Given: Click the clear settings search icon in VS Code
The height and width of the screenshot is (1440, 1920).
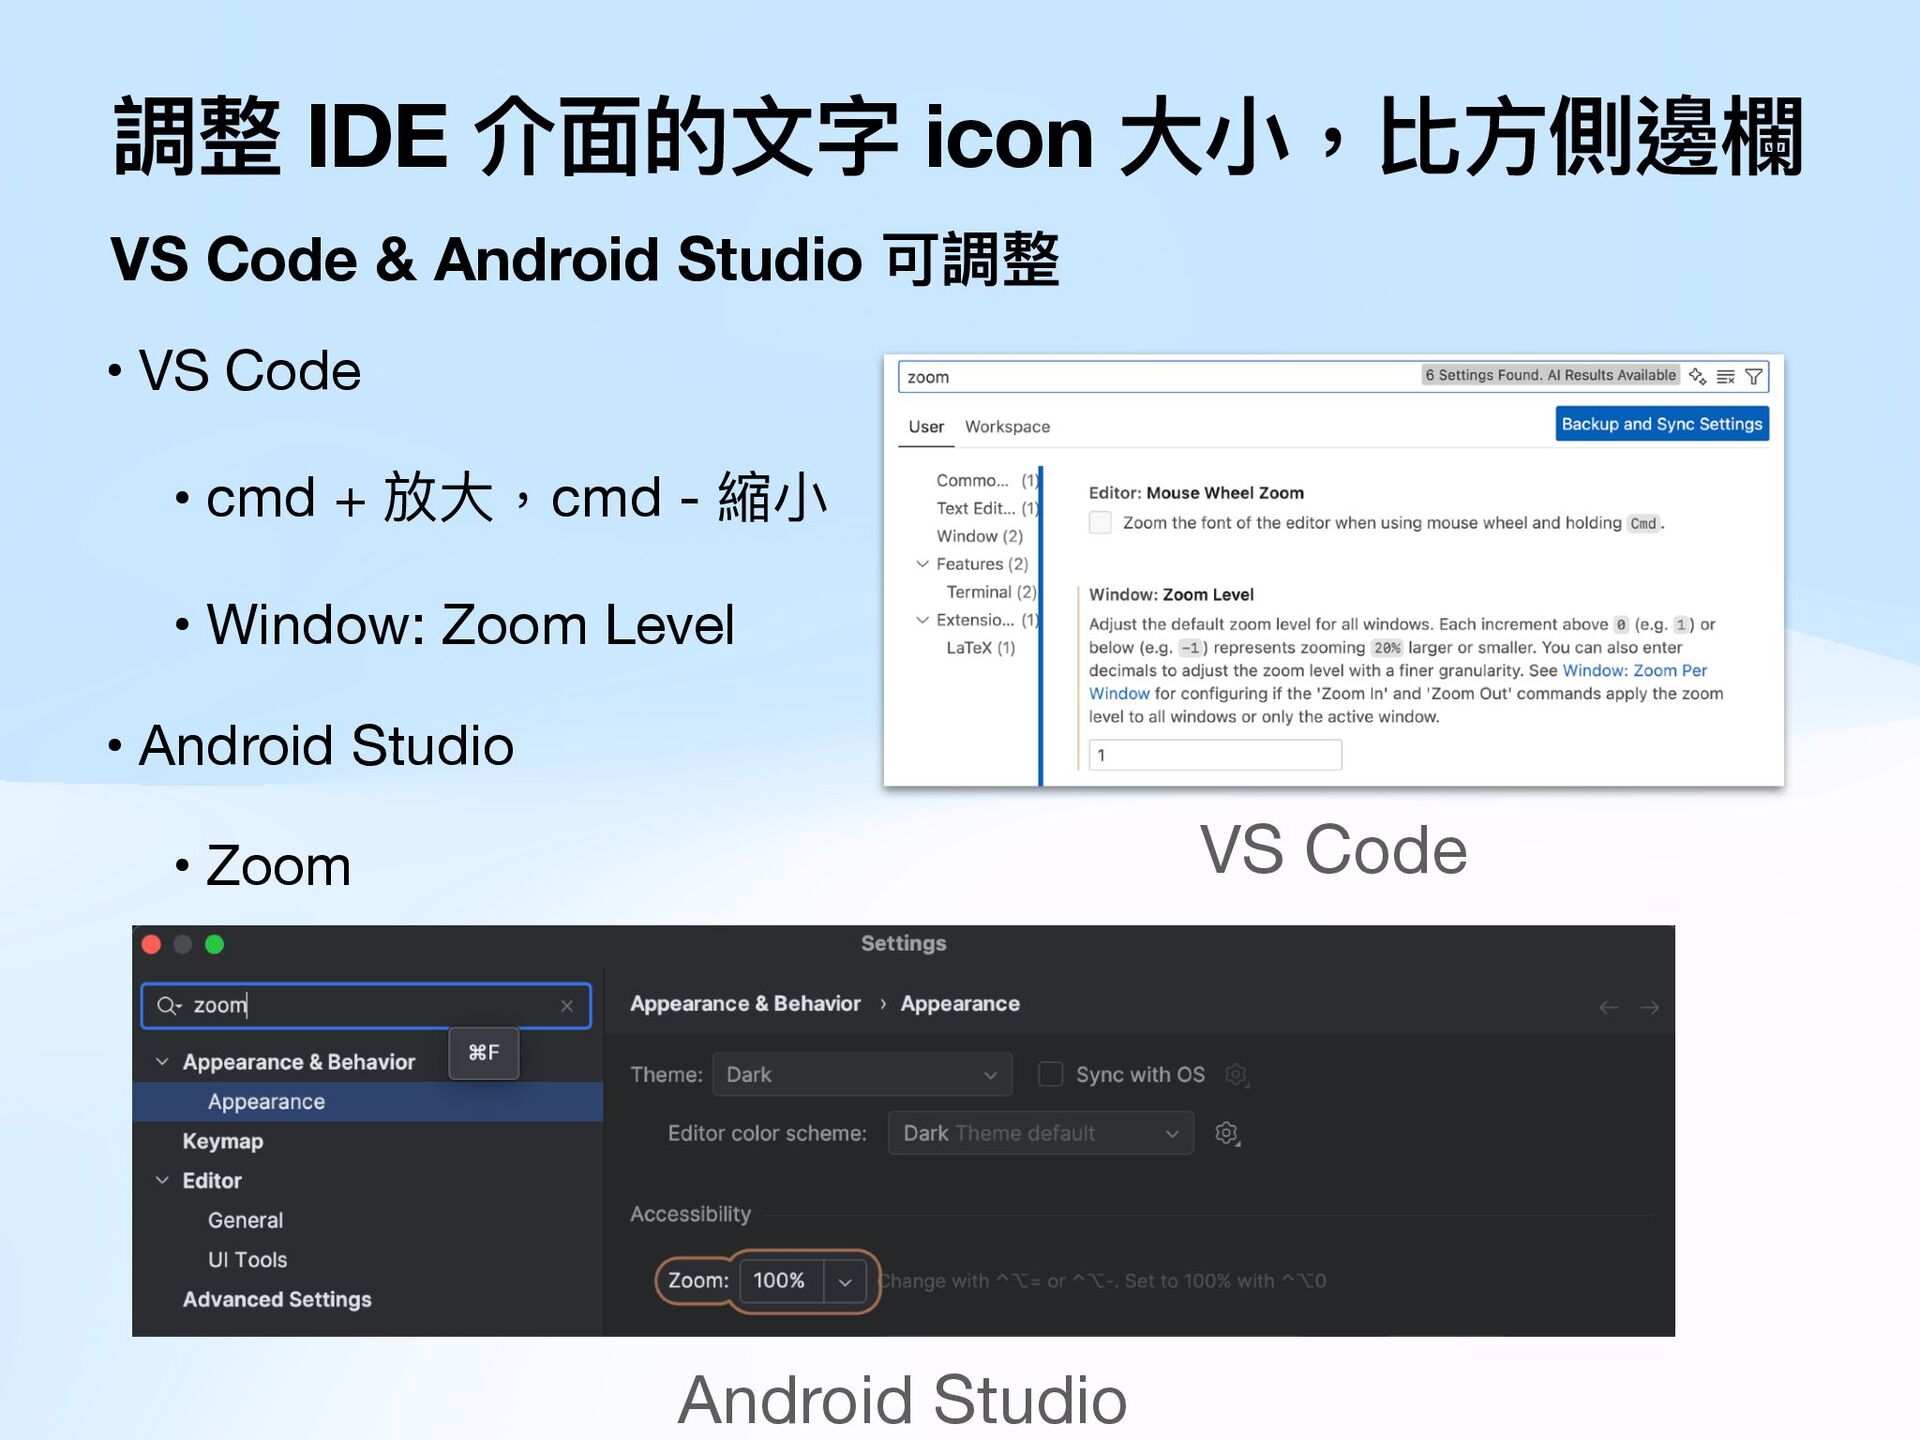Looking at the screenshot, I should [1725, 376].
